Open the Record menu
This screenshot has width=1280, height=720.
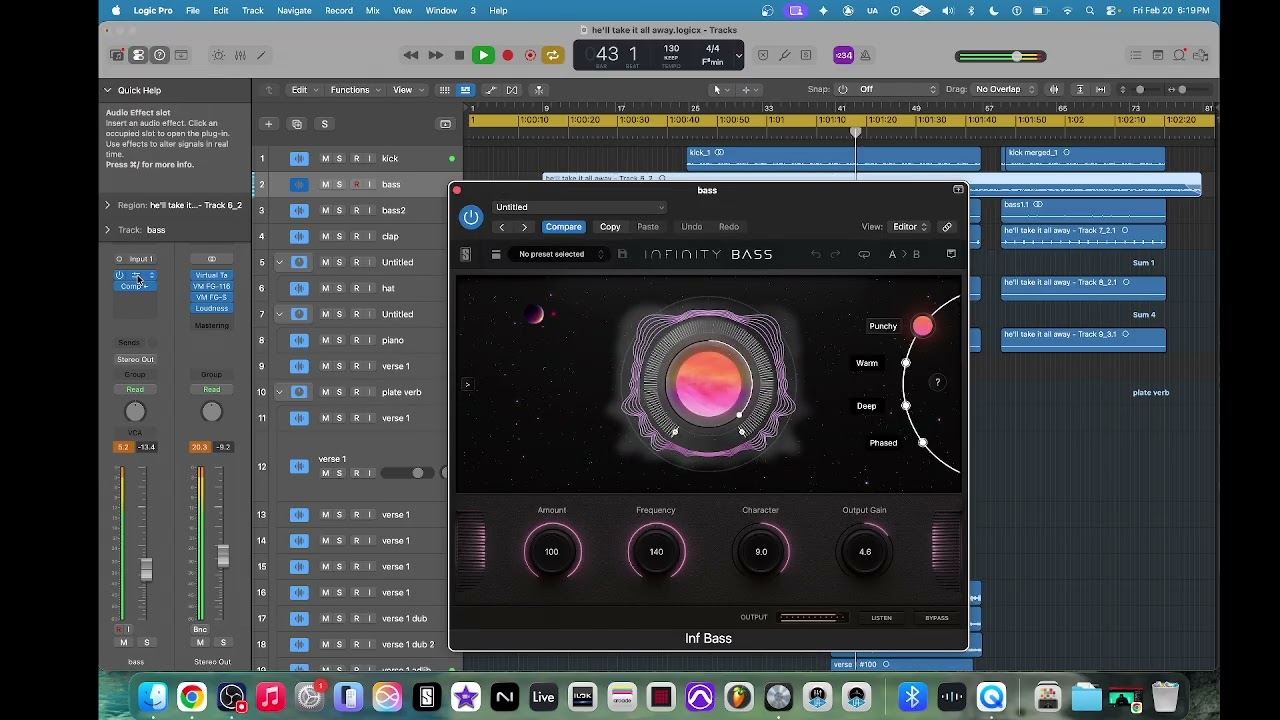coord(339,10)
